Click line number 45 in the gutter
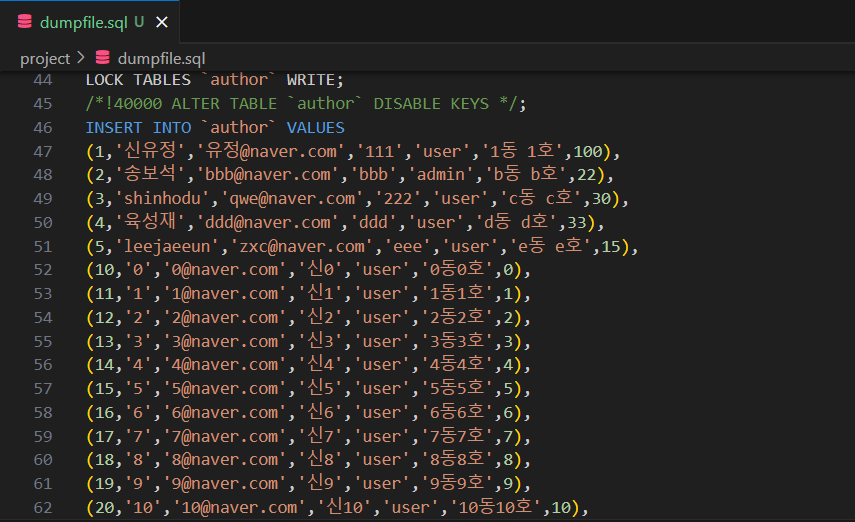Screen dimensions: 855x522 [43, 104]
